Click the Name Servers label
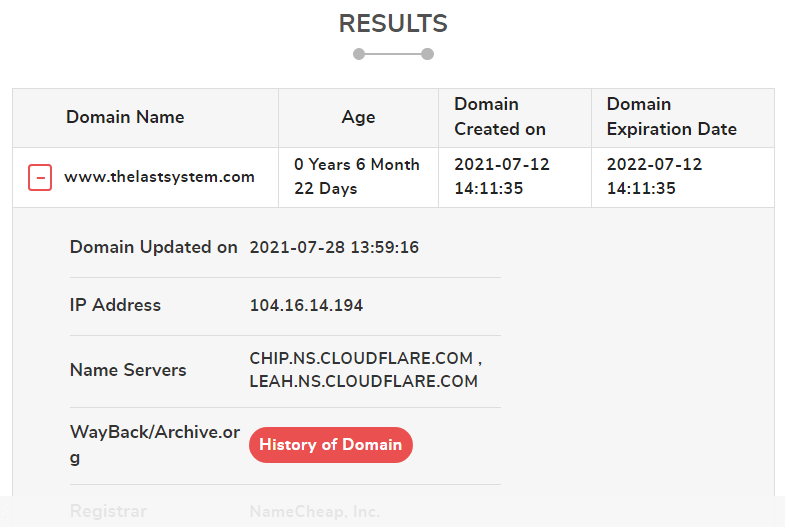This screenshot has height=527, width=785. coord(128,370)
